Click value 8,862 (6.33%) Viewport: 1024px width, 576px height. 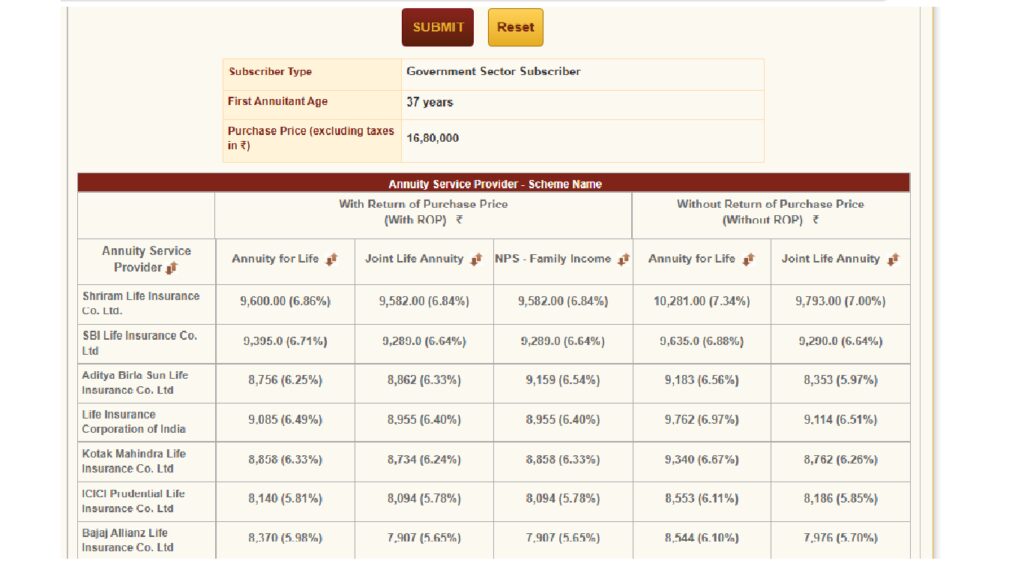(x=424, y=380)
